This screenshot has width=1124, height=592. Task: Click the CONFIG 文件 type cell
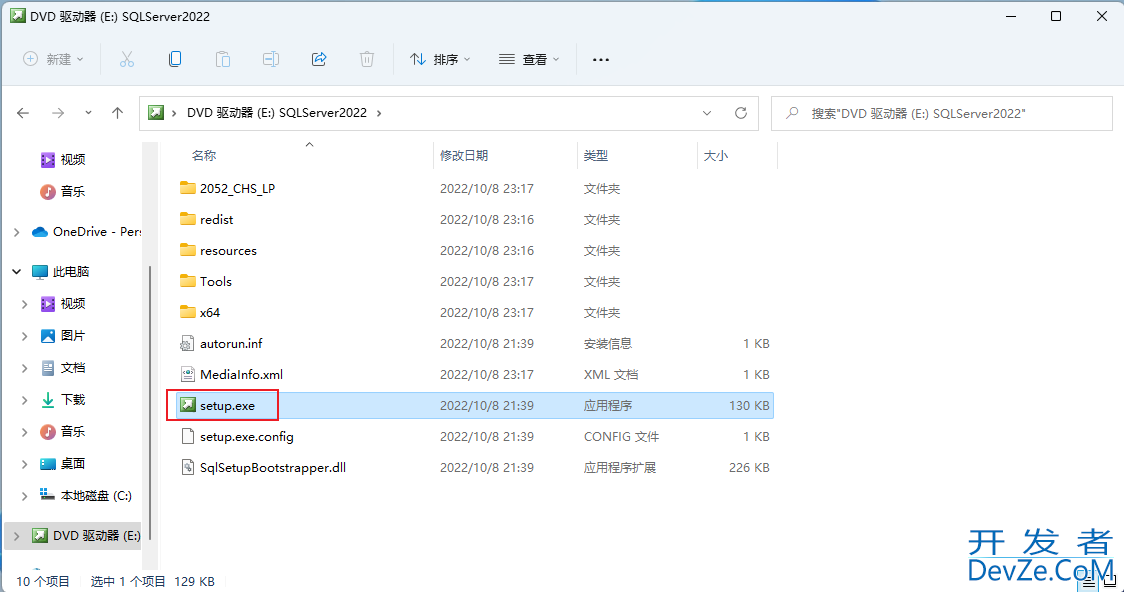(621, 436)
